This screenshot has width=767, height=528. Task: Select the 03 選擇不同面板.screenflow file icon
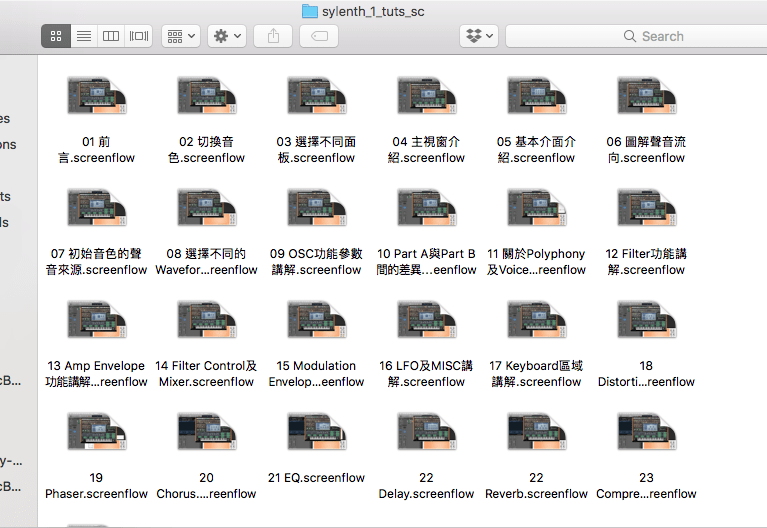point(316,95)
